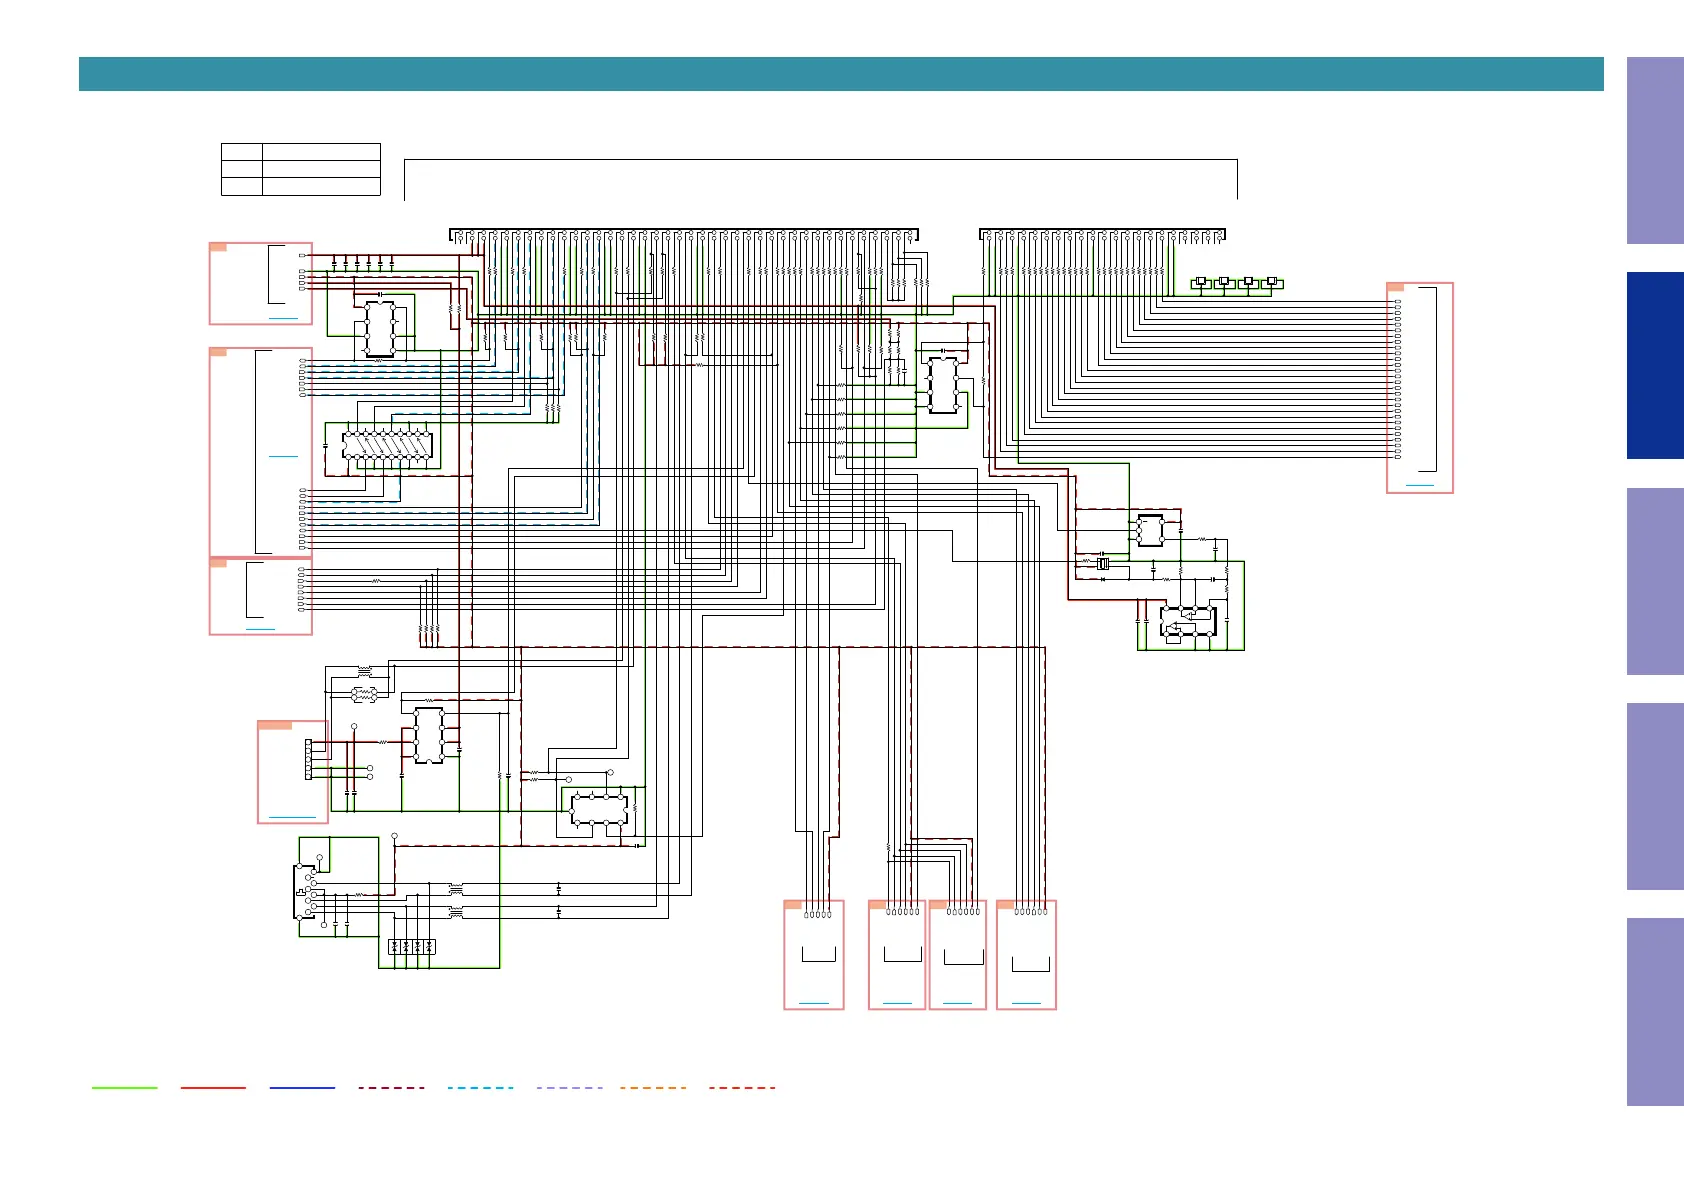Click the orange dashed legend line
The width and height of the screenshot is (1684, 1191).
point(653,1088)
